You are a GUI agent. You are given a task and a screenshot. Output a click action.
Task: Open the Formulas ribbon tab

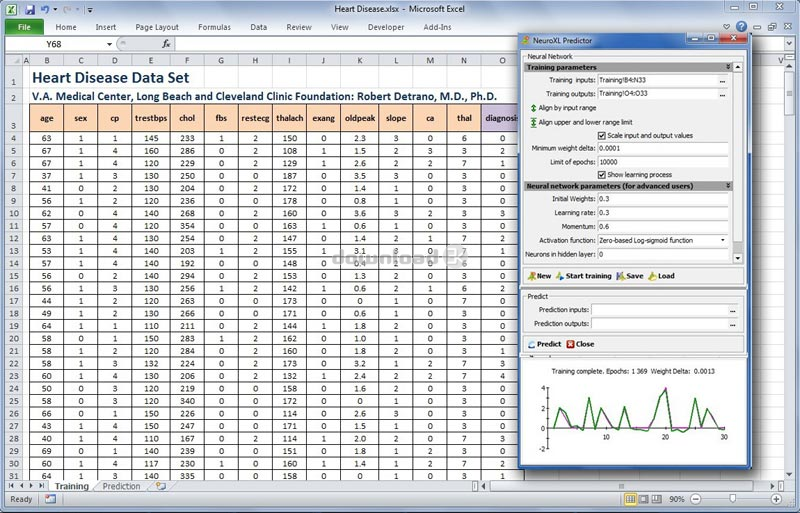click(214, 27)
